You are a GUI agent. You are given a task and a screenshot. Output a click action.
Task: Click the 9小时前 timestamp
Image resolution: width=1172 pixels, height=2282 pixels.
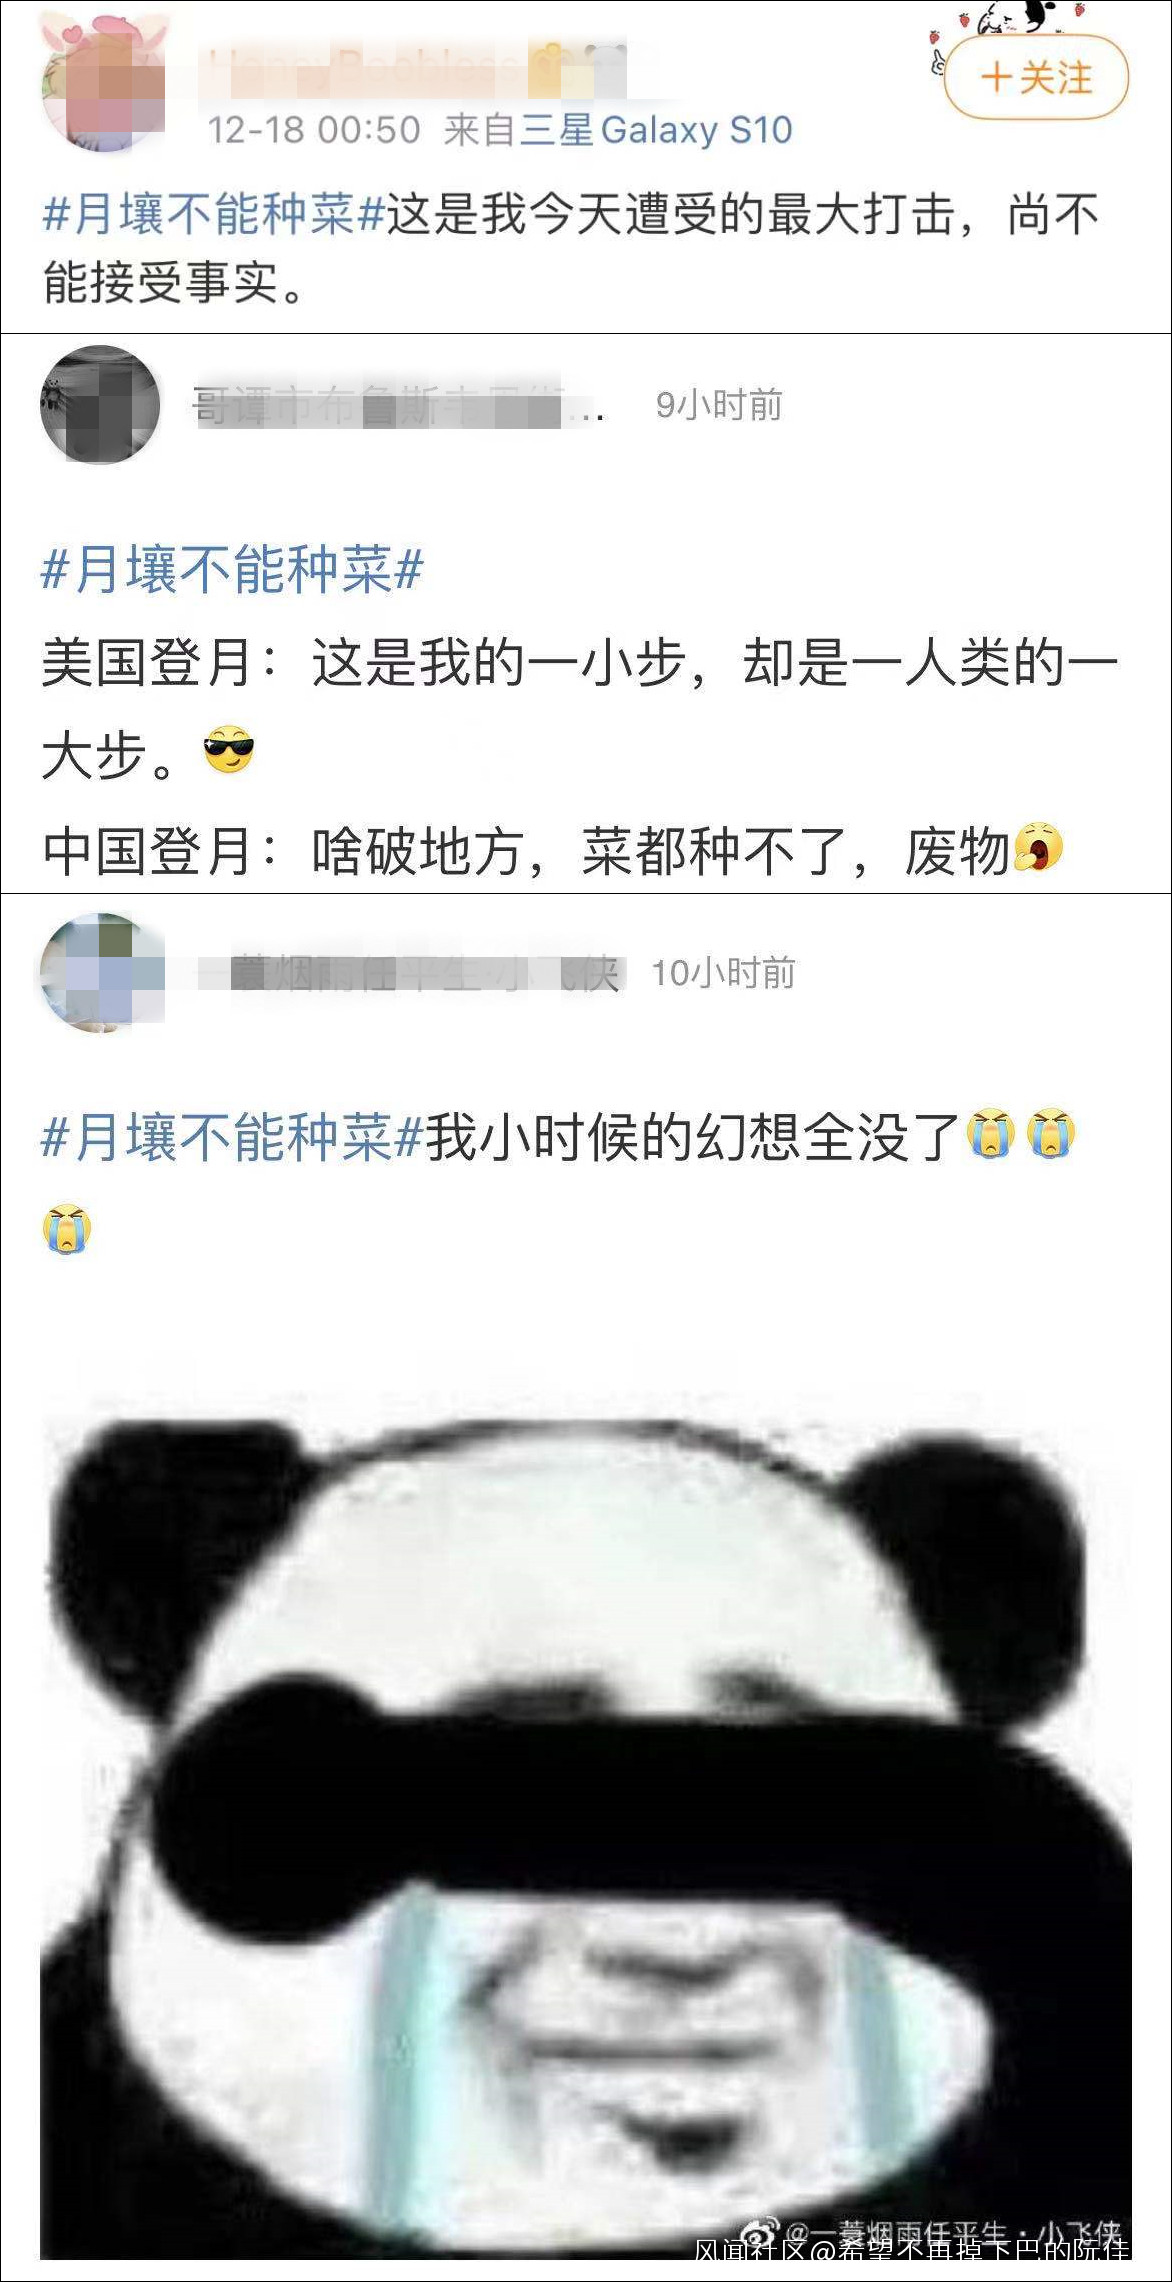[719, 405]
